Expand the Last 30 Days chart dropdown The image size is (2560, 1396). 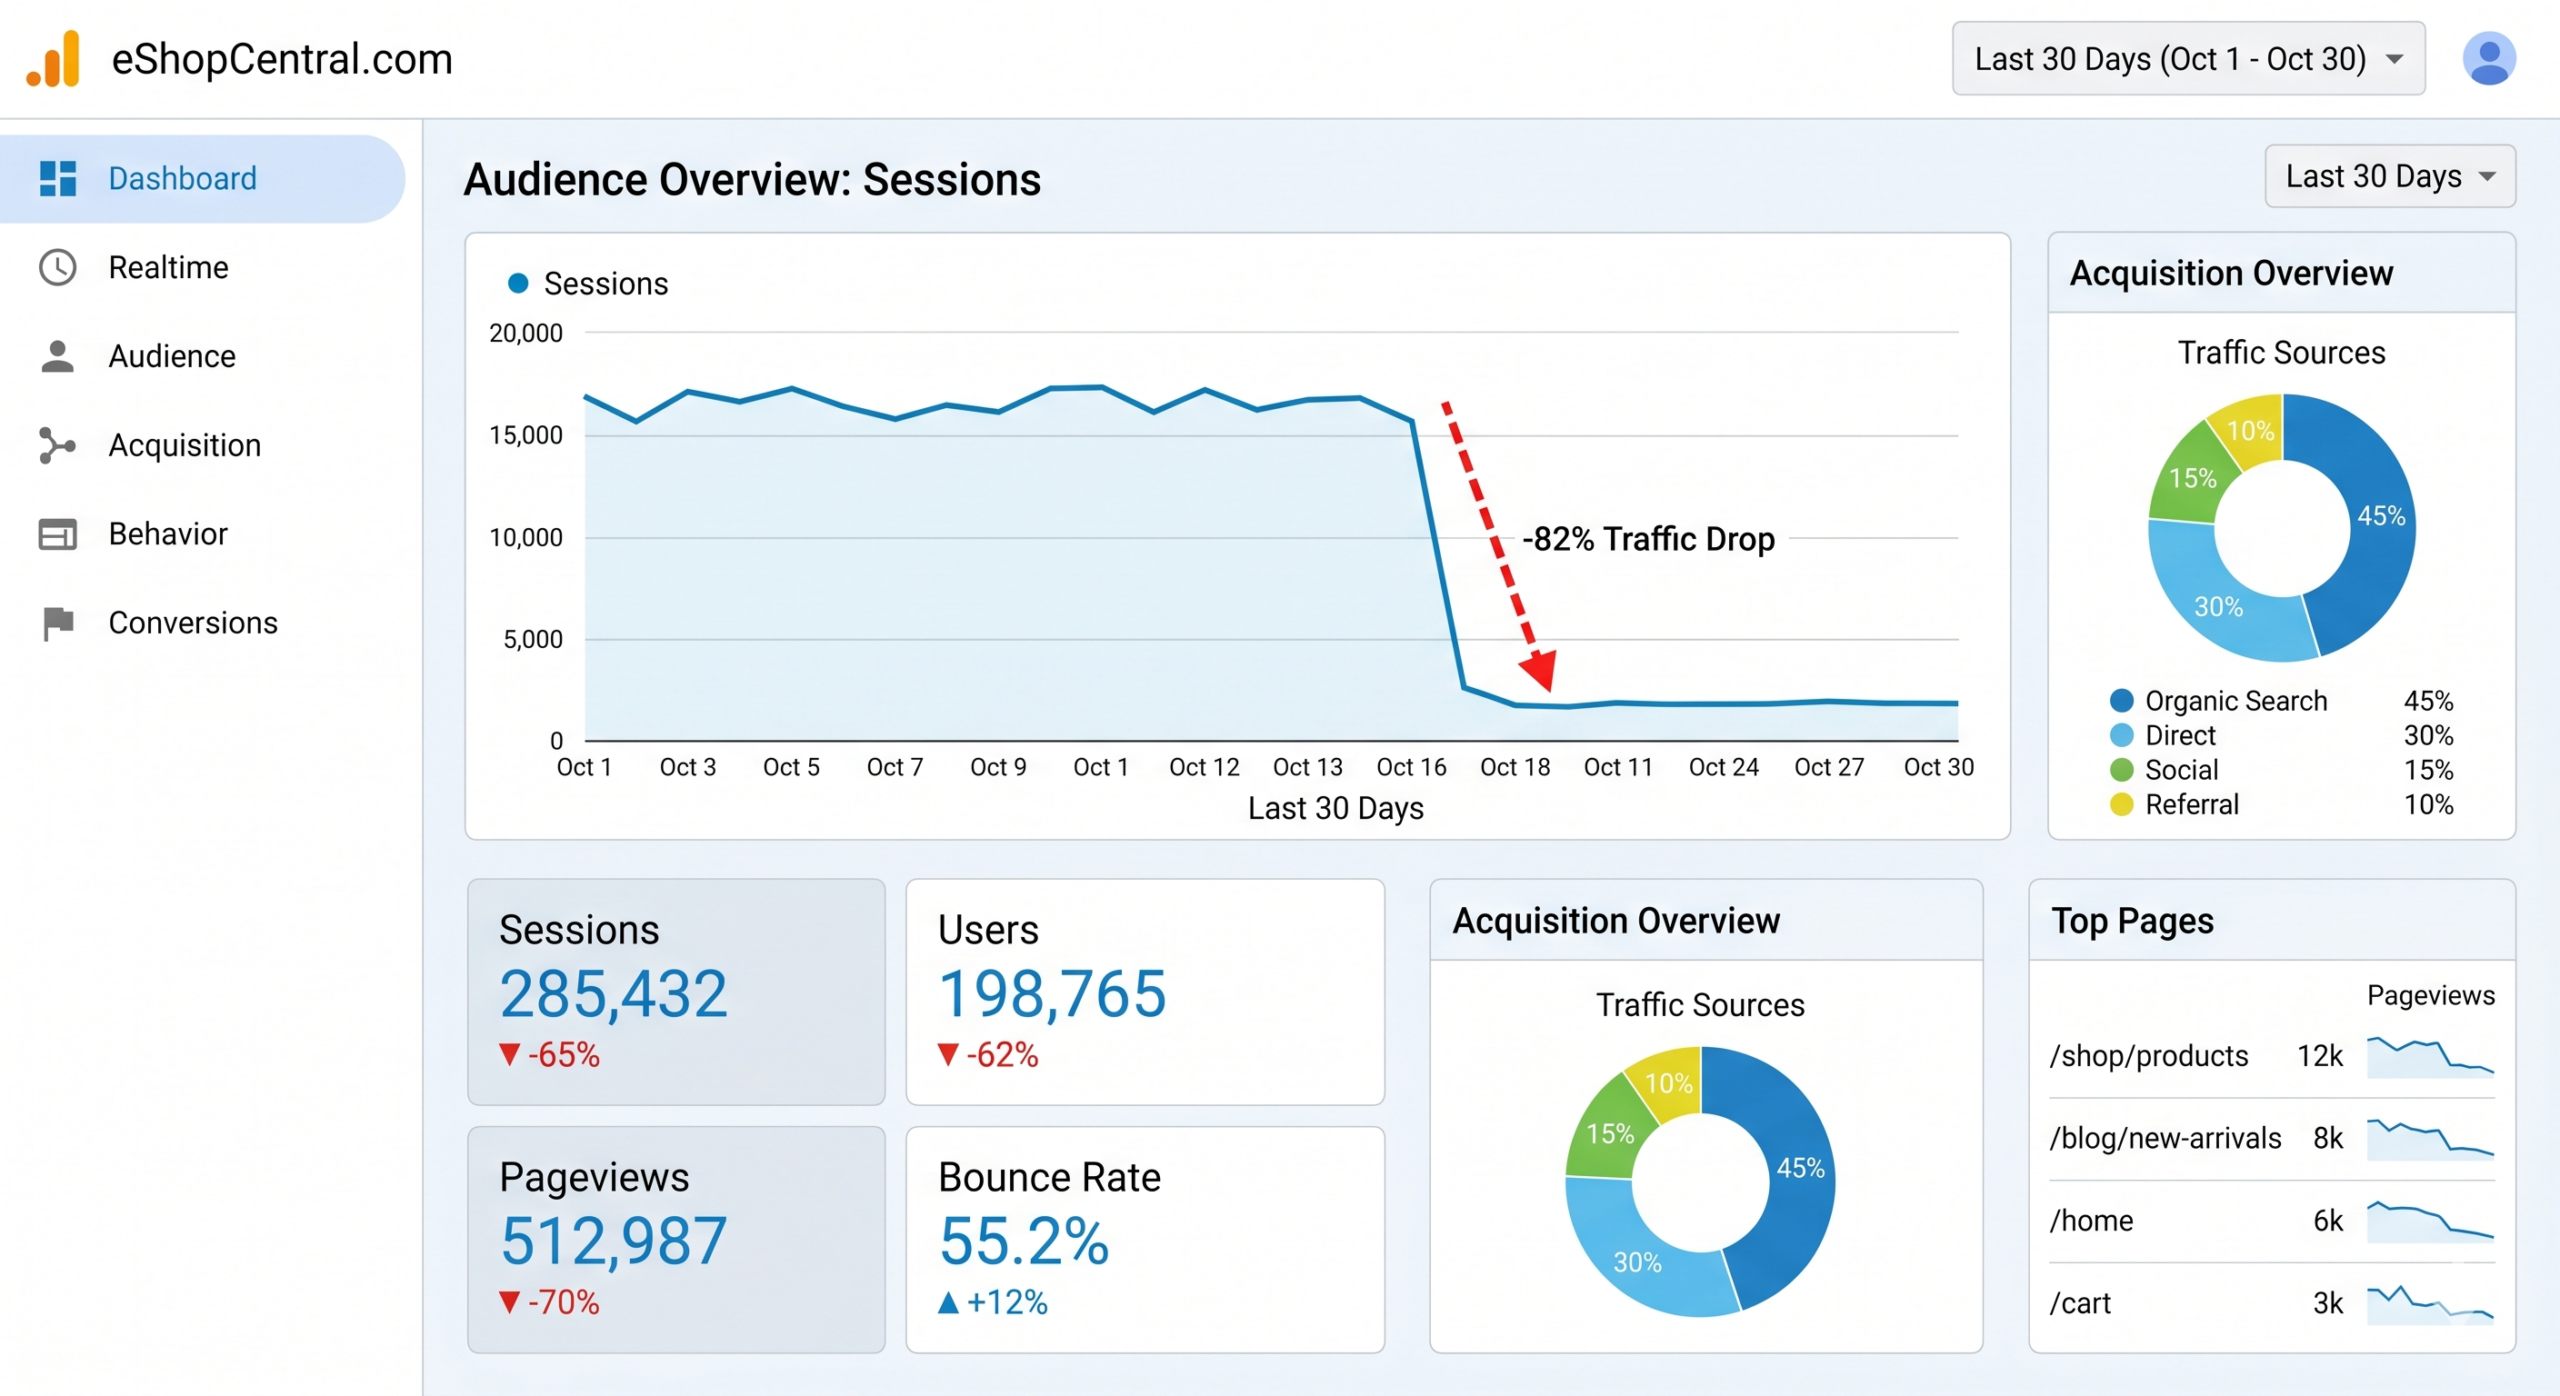(2389, 177)
